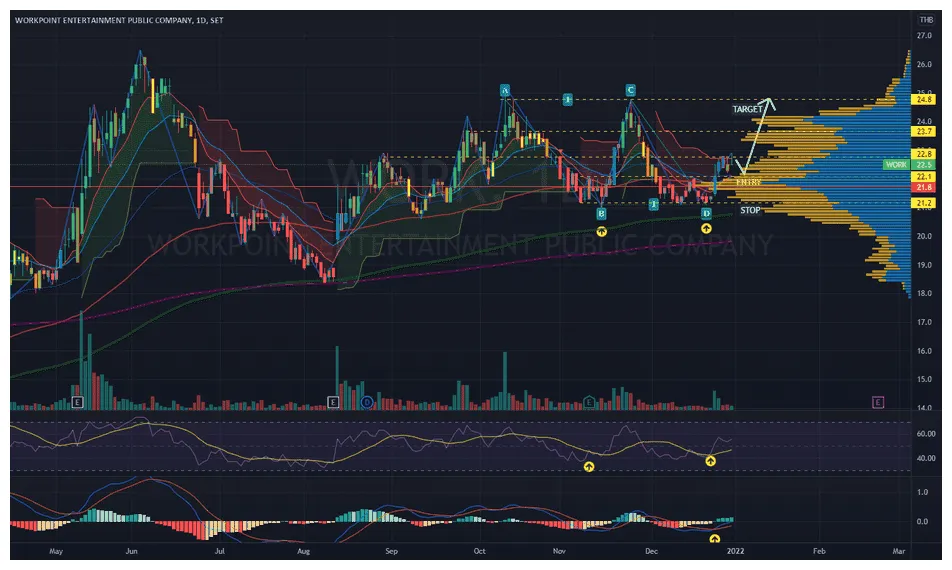Click the 16.0 price axis value
952x570 pixels.
point(924,351)
